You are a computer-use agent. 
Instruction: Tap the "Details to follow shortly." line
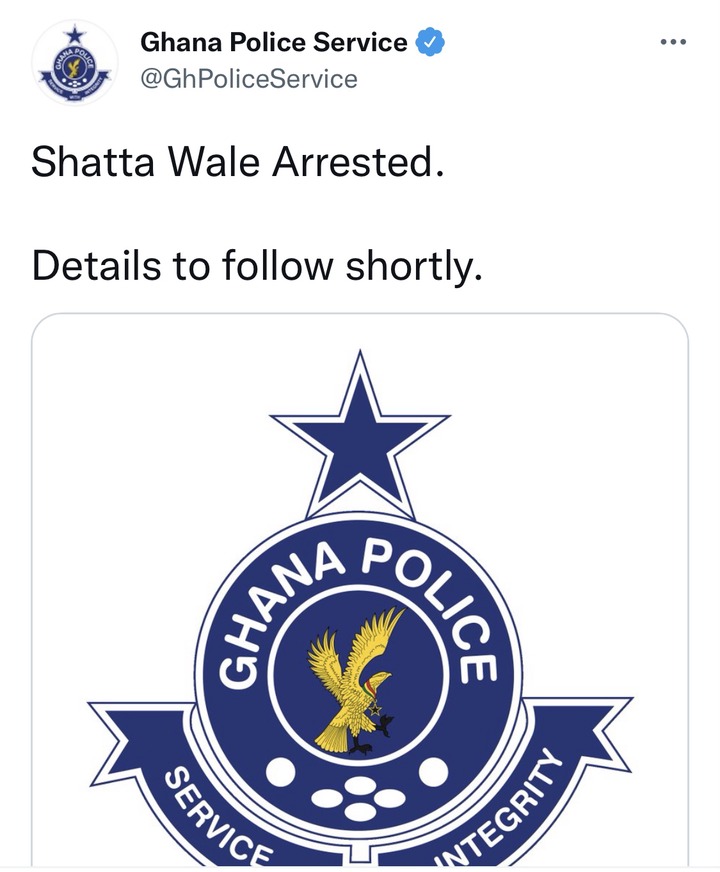tap(257, 266)
